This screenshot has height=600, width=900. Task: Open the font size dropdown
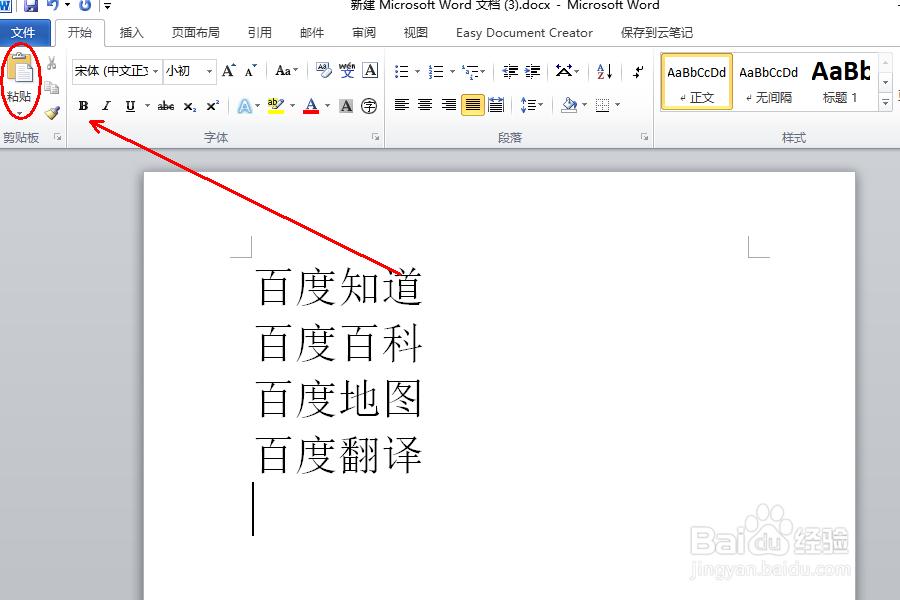tap(210, 71)
